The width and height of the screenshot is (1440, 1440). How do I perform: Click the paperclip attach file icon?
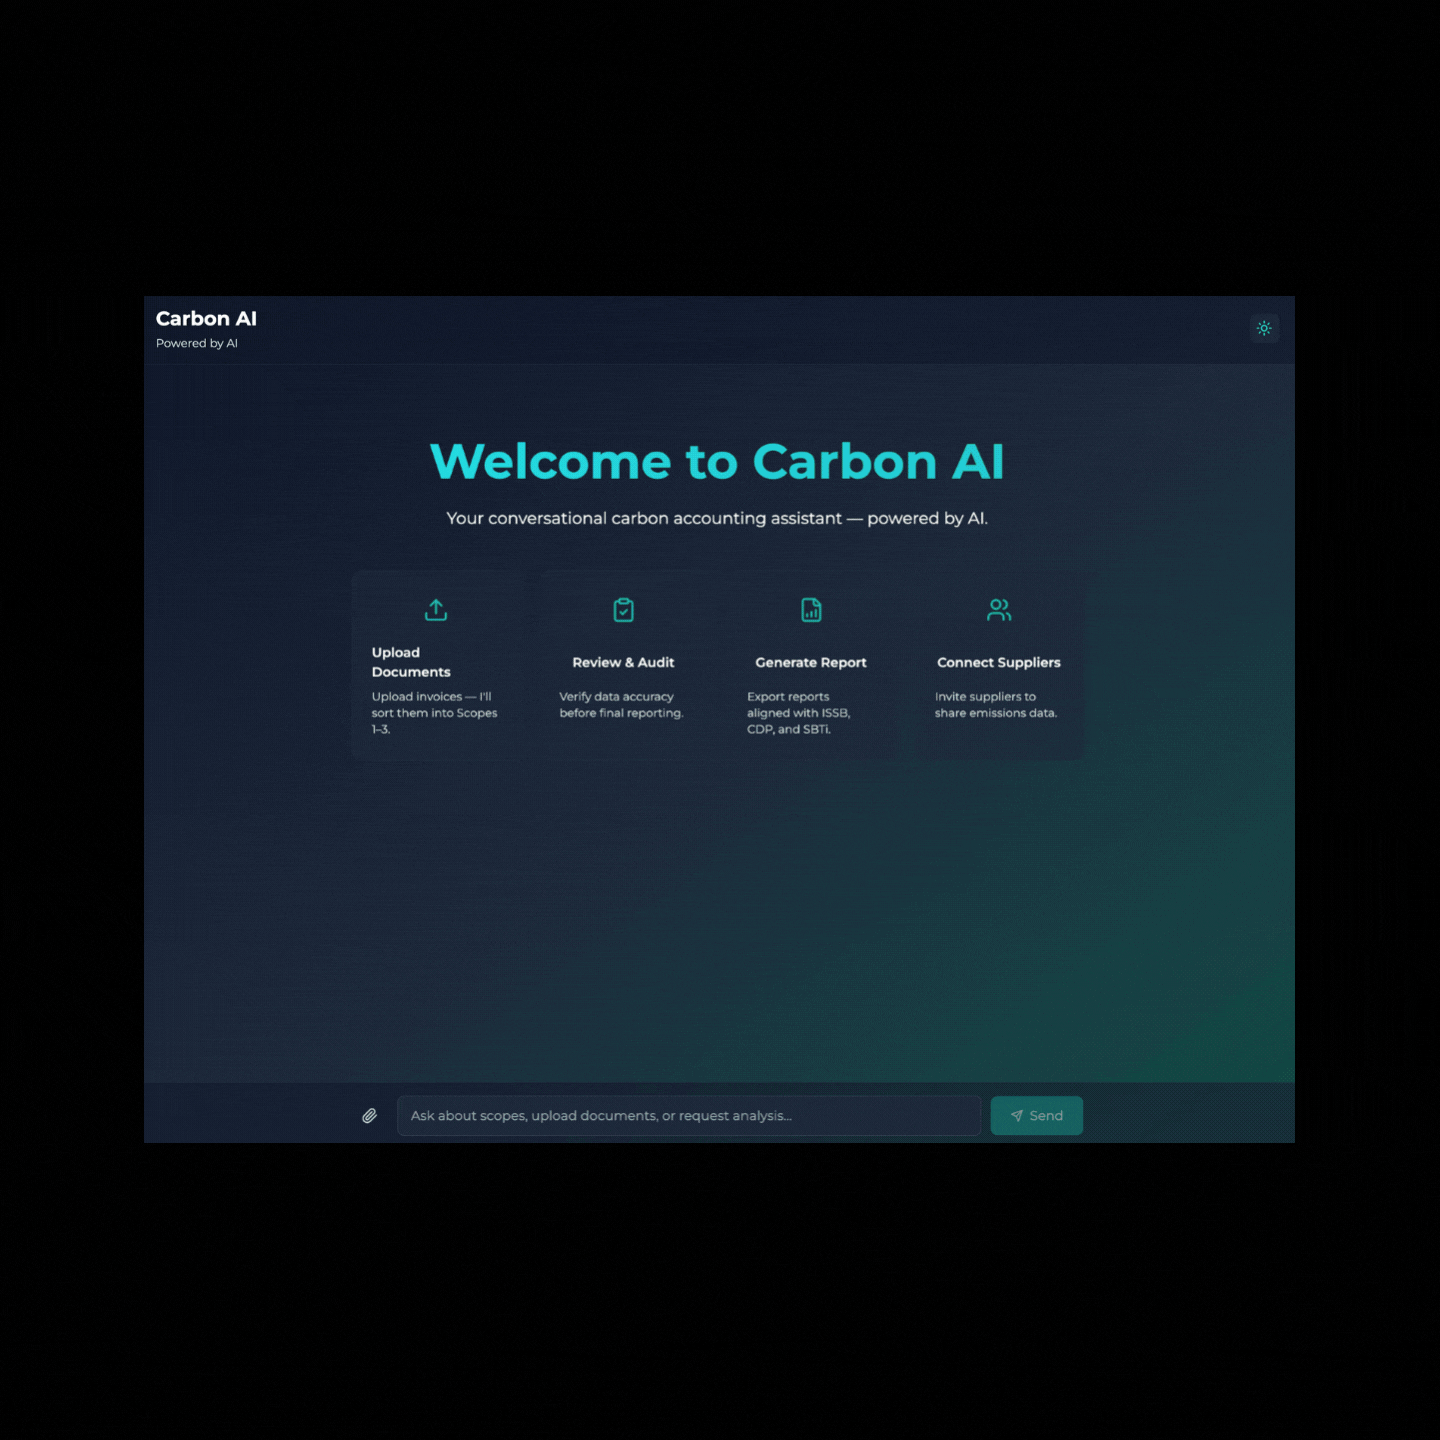click(369, 1116)
